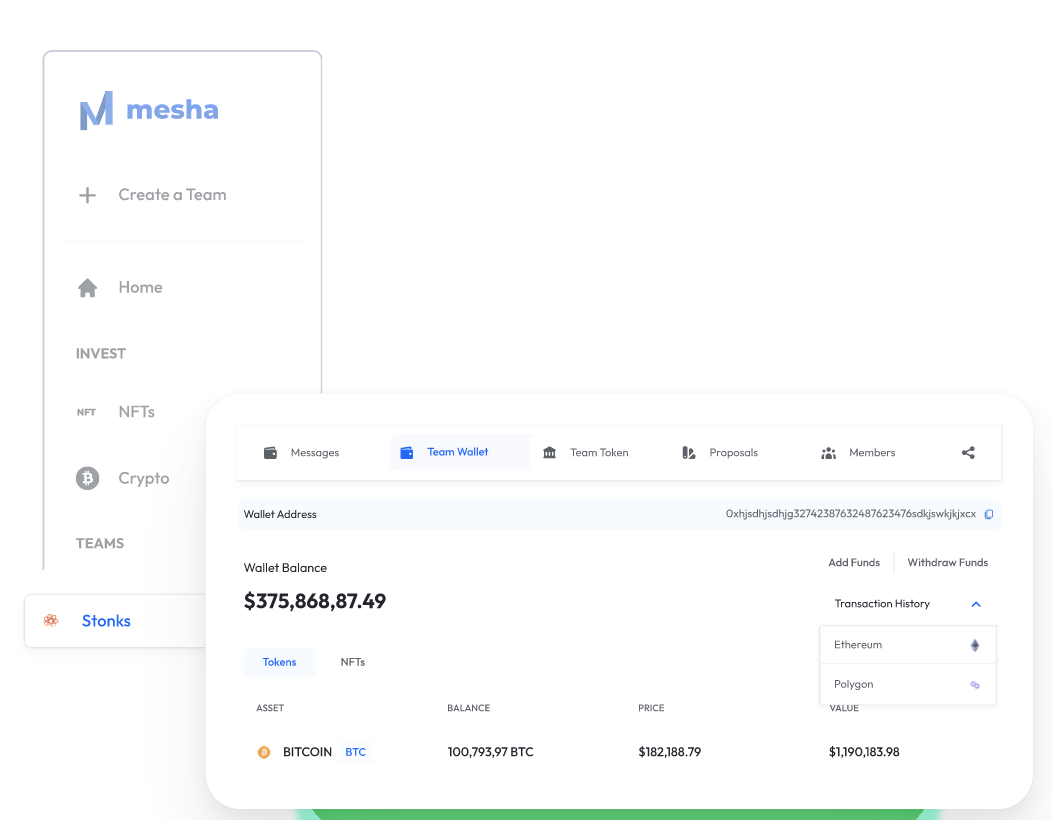1052x820 pixels.
Task: Collapse the Transaction History chevron
Action: click(976, 604)
